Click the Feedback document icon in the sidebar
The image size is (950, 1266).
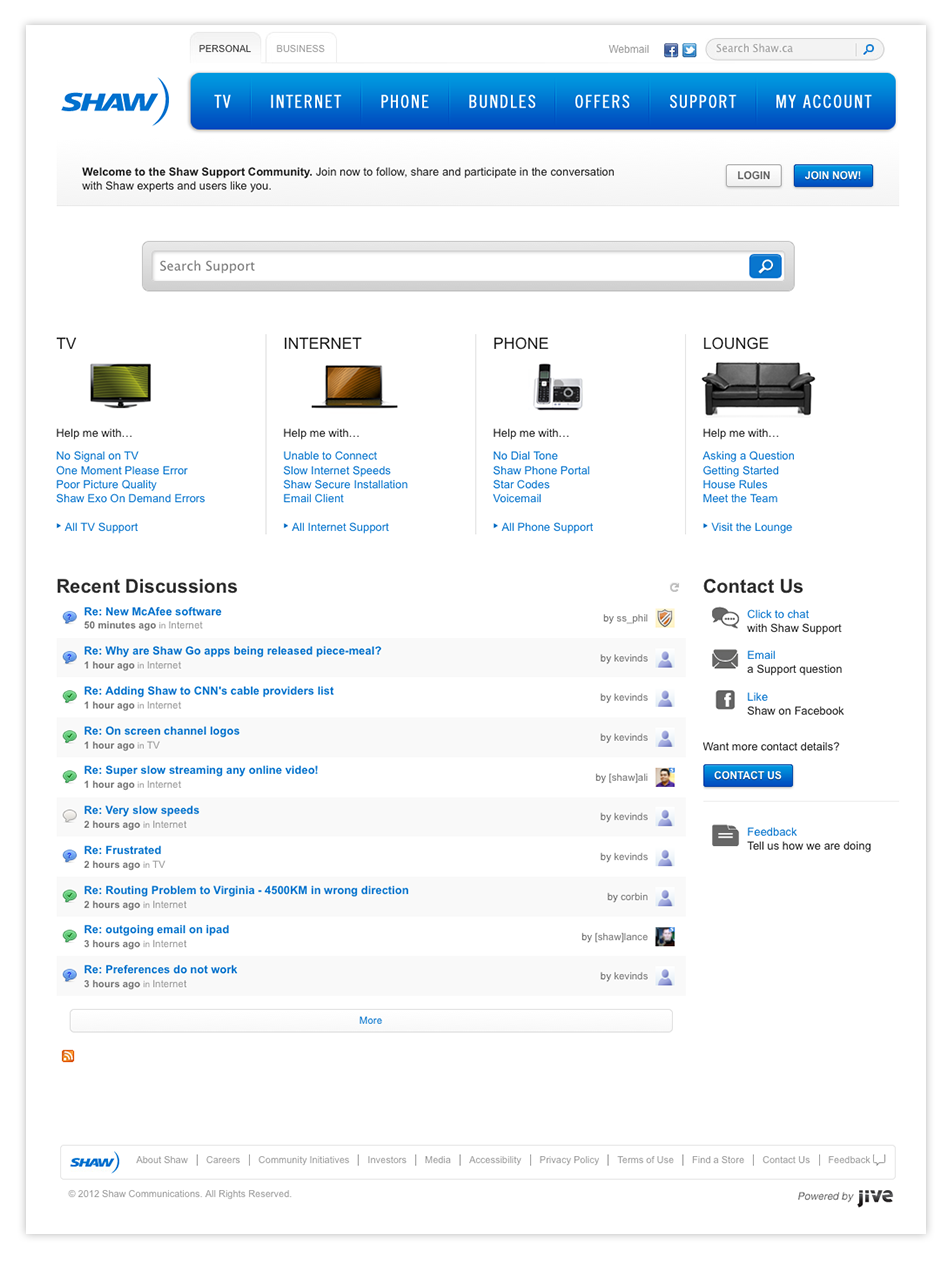coord(725,835)
